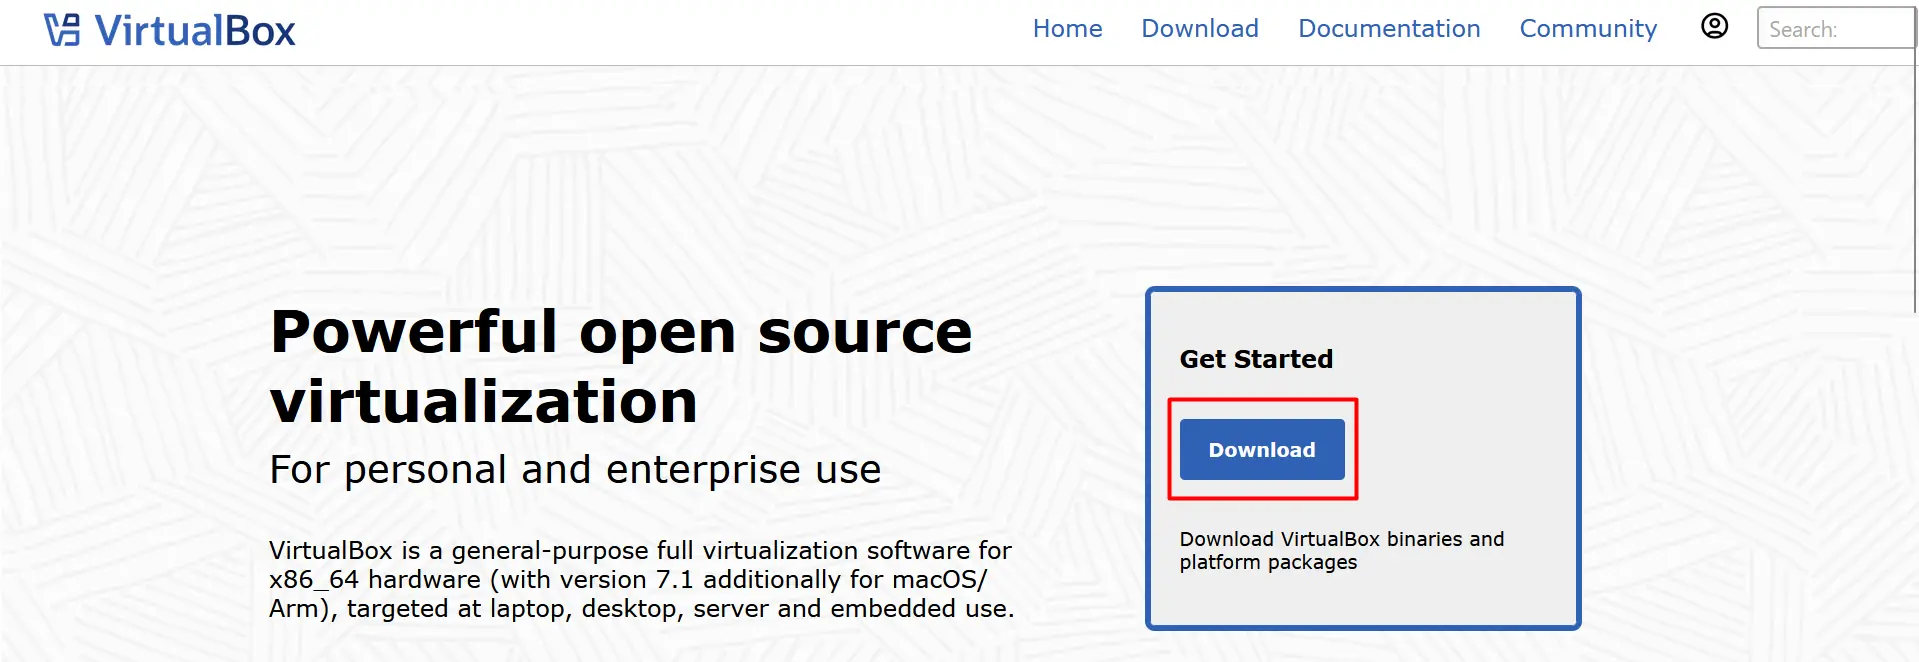Screen dimensions: 1919x662
Task: Navigate to the Community section
Action: [x=1587, y=29]
